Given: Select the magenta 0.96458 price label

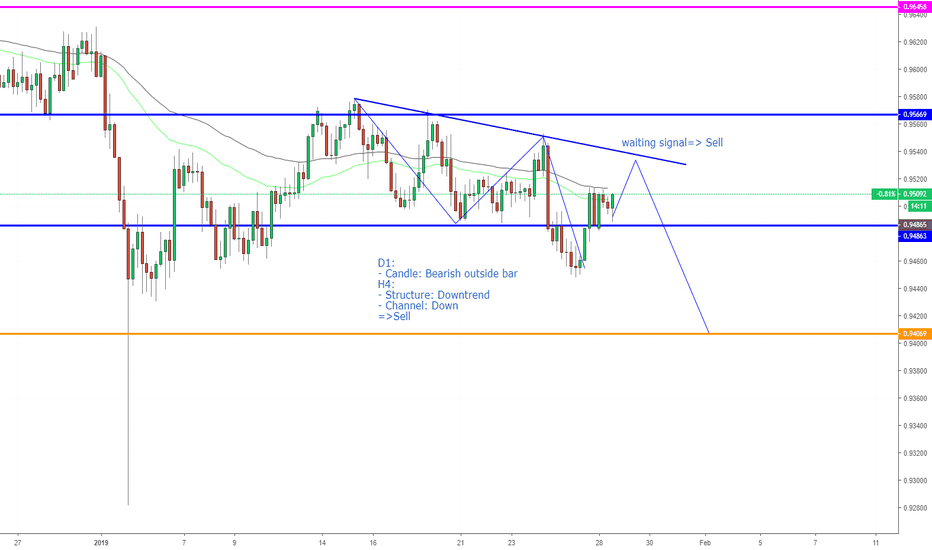Looking at the screenshot, I should pos(914,7).
